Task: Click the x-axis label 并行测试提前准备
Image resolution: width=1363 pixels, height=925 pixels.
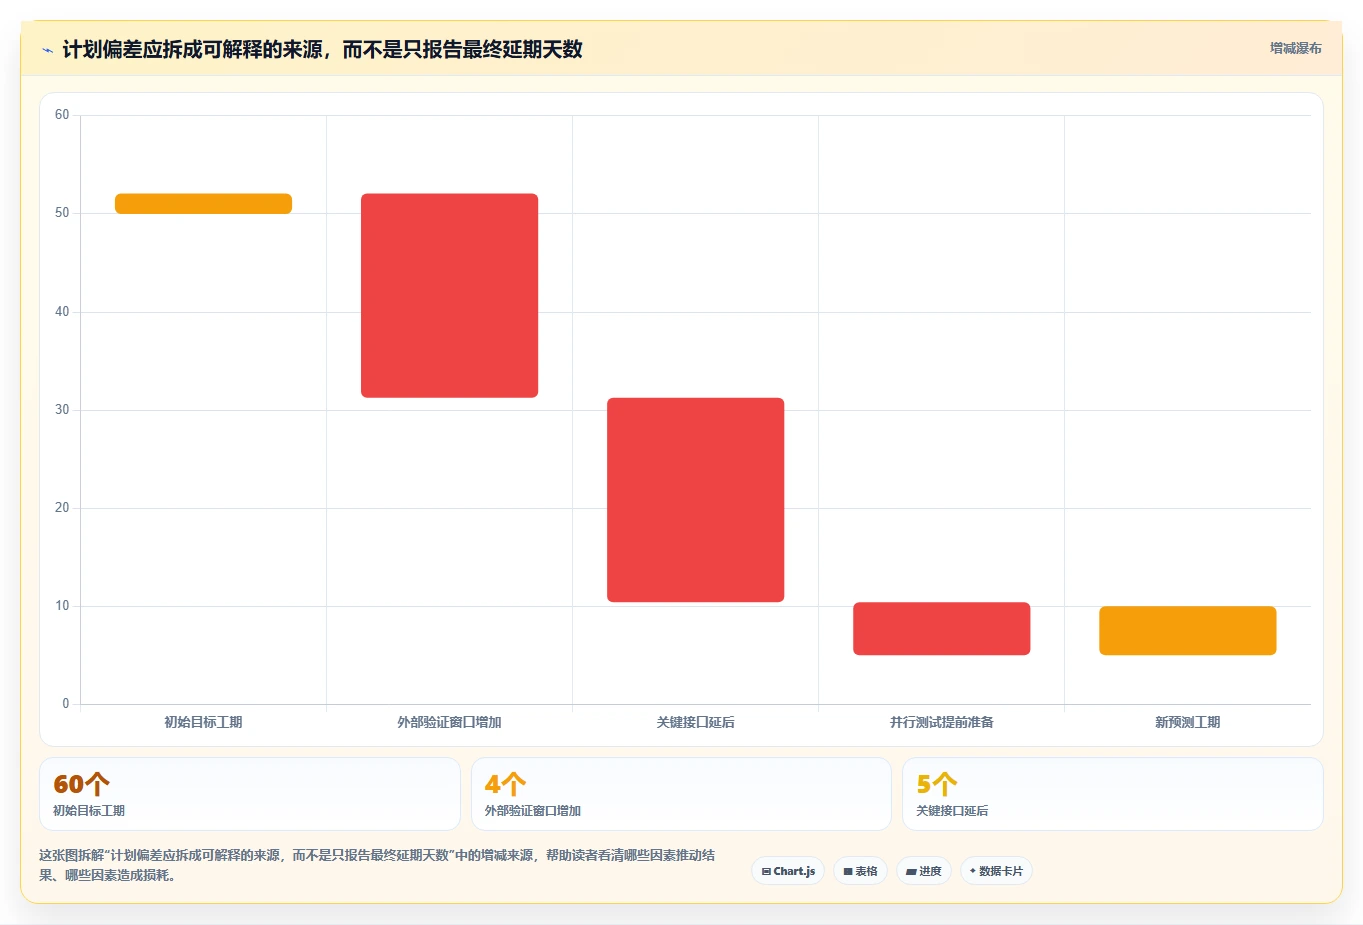Action: [941, 722]
